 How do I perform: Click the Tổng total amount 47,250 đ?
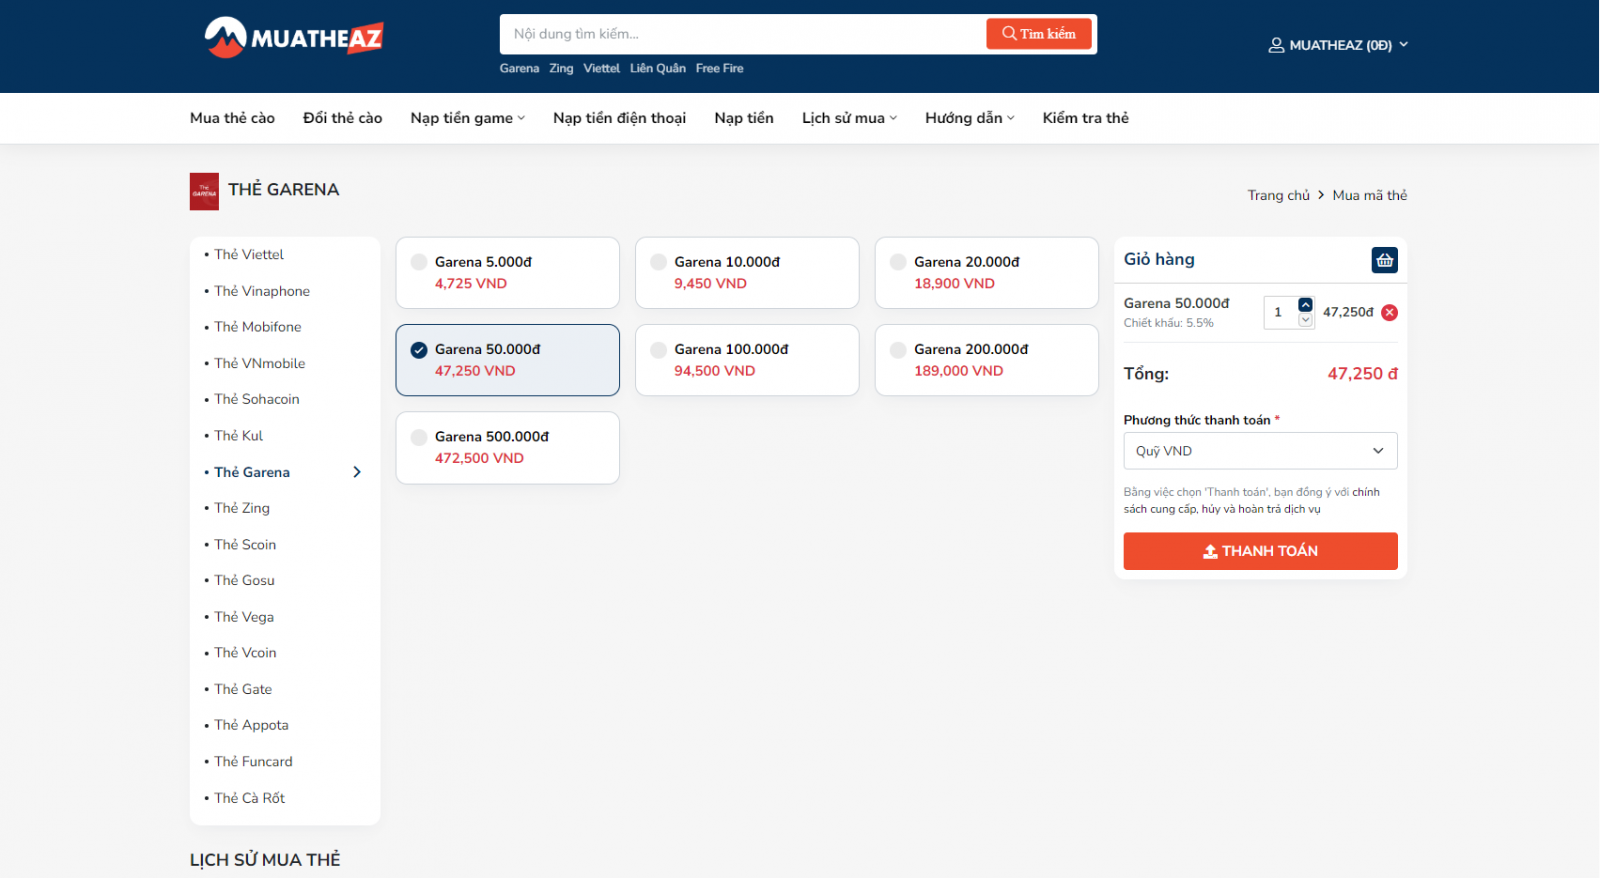(1362, 374)
